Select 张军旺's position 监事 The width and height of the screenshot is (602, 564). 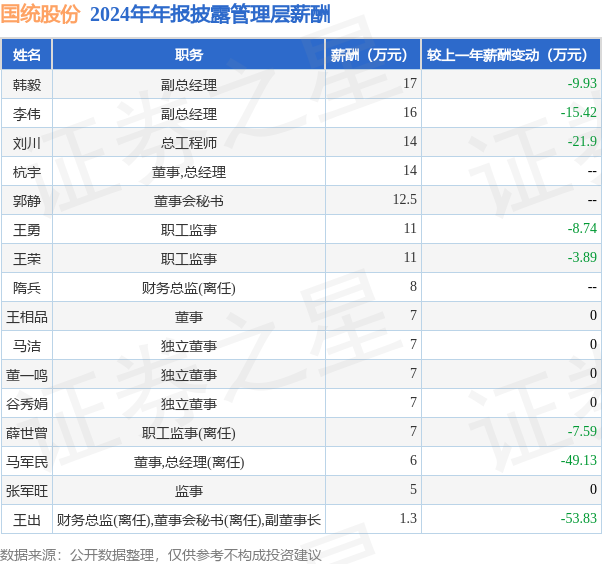coord(189,491)
